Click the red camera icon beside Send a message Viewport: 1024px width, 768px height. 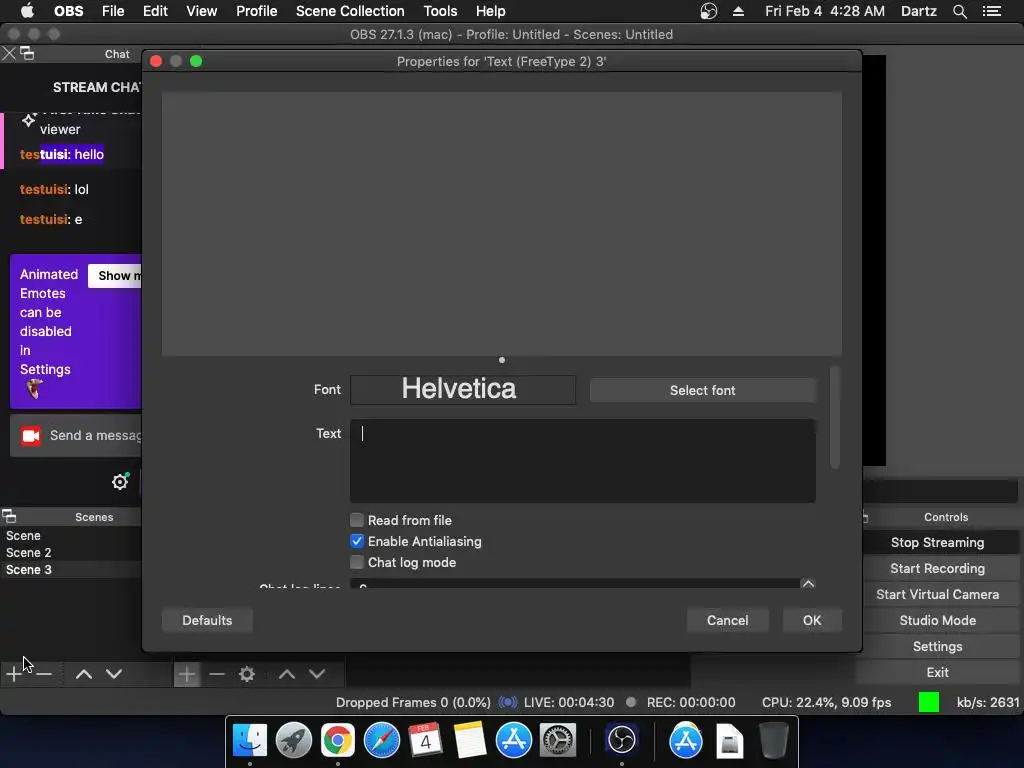pos(31,436)
